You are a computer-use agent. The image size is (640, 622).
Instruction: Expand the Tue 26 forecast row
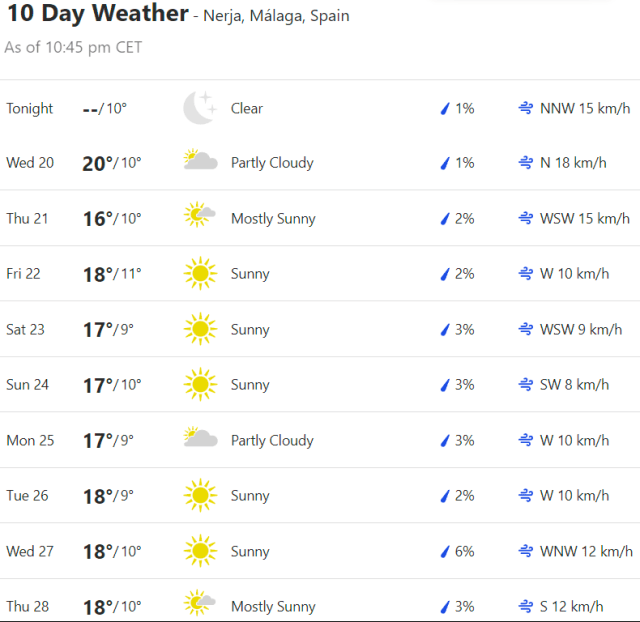pyautogui.click(x=320, y=495)
